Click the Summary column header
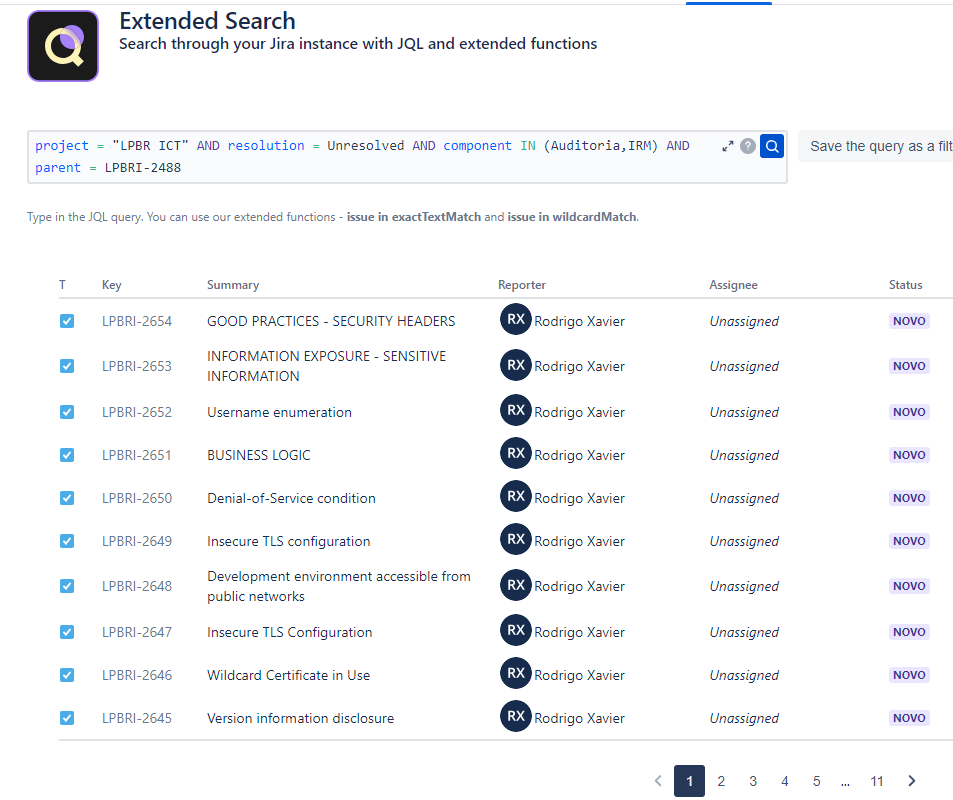Screen dimensions: 953x800 click(233, 285)
